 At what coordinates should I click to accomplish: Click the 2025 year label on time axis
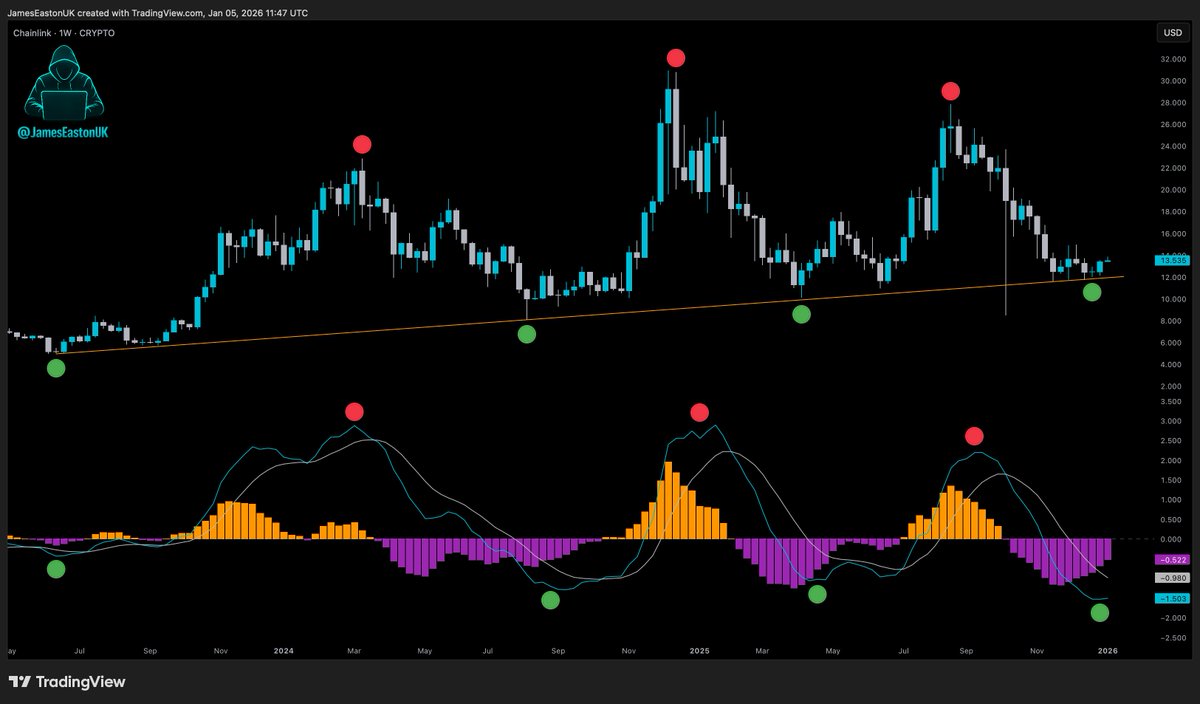(700, 650)
